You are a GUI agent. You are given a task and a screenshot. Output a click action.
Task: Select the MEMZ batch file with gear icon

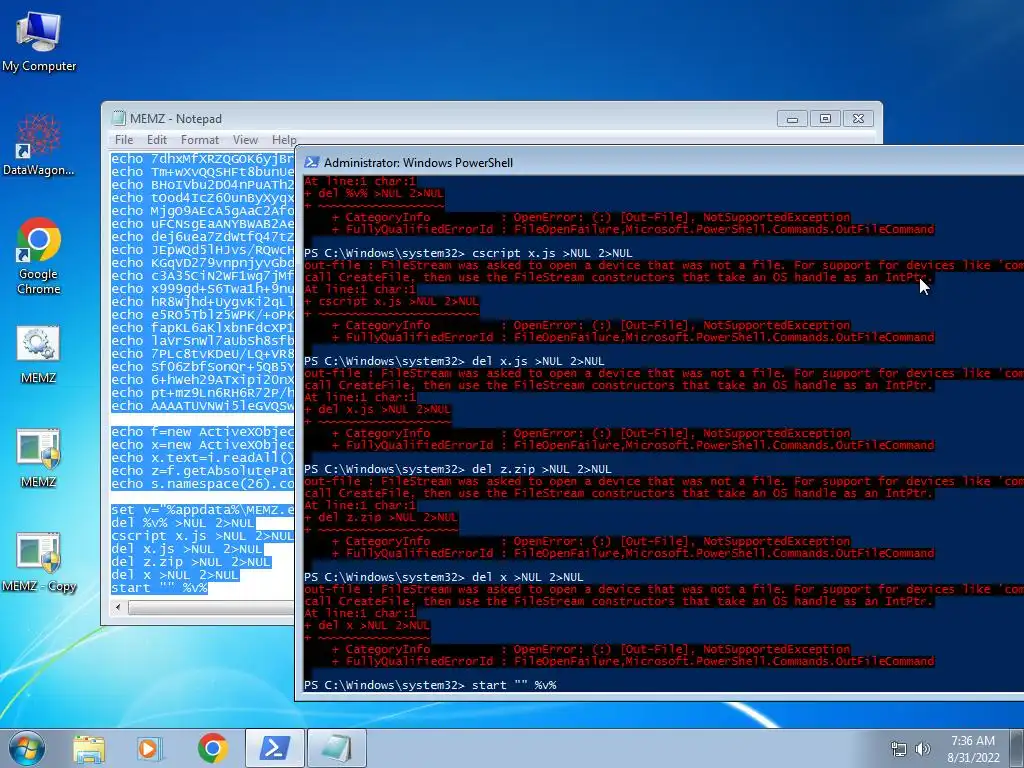tap(38, 355)
